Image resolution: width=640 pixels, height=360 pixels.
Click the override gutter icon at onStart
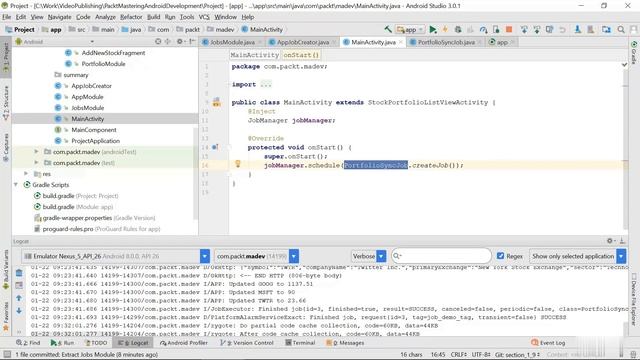point(214,147)
